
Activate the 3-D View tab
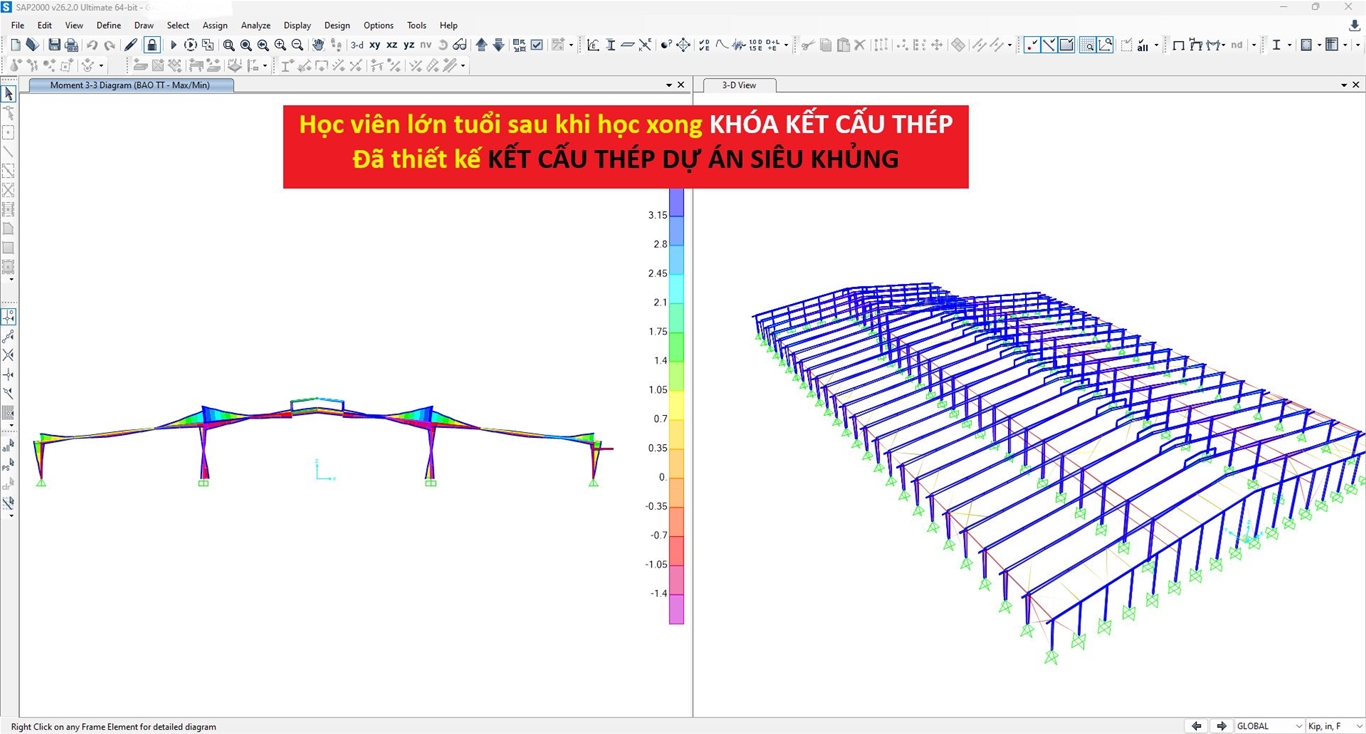pos(739,85)
